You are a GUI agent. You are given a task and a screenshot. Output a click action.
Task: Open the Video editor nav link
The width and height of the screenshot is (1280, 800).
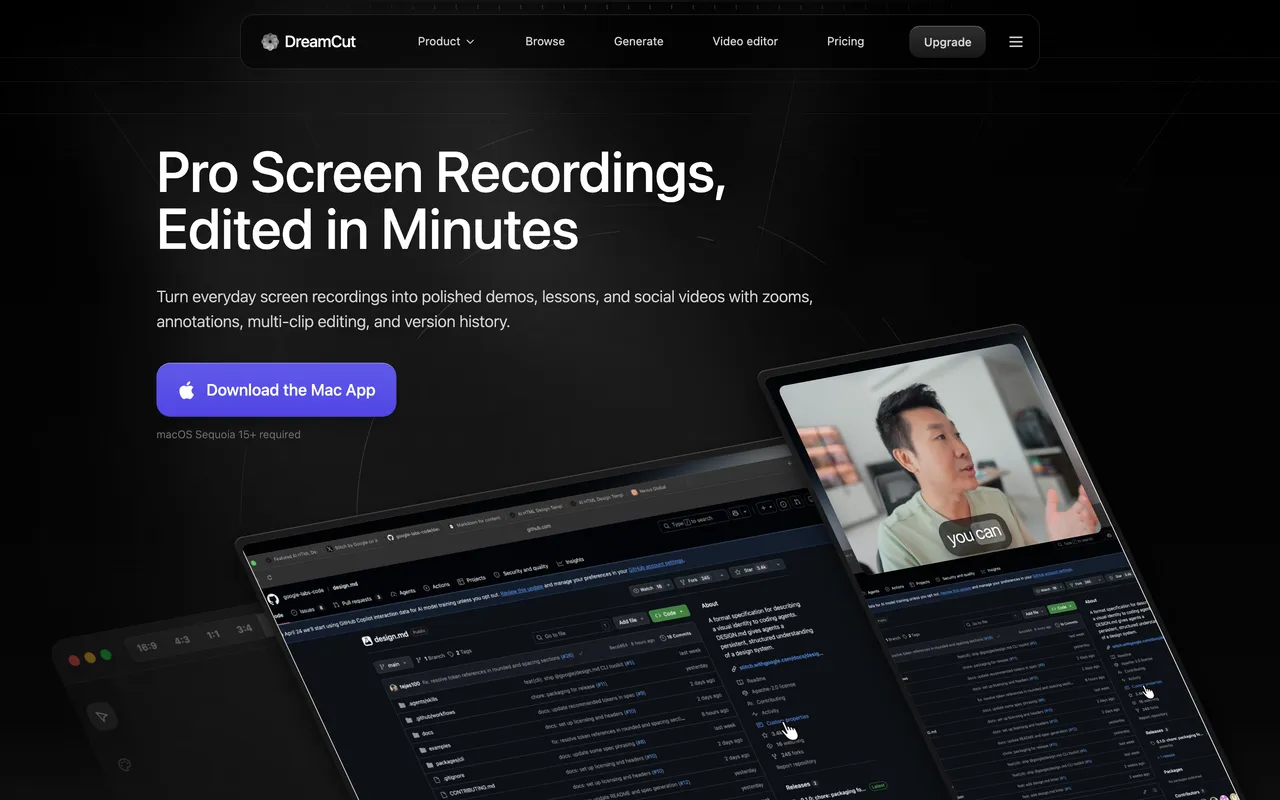point(745,42)
